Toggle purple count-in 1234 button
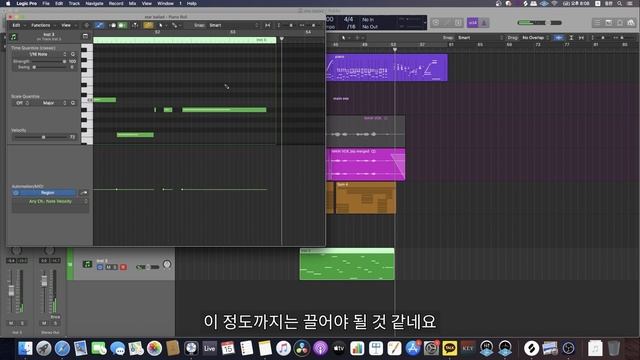Viewport: 640px width, 360px height. point(473,23)
